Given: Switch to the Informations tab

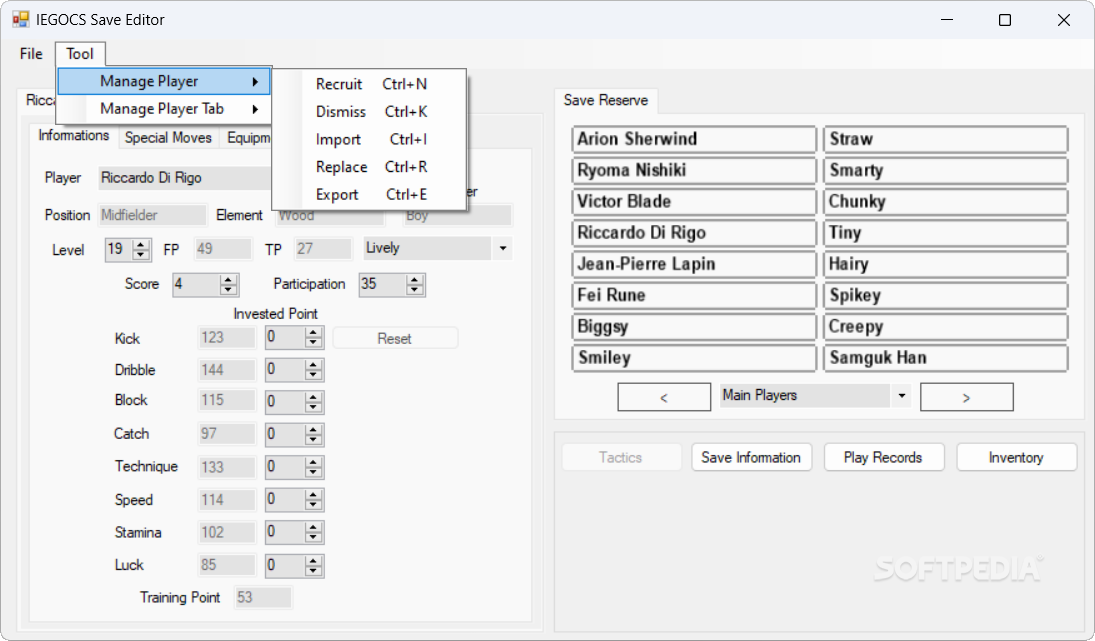Looking at the screenshot, I should pos(73,135).
